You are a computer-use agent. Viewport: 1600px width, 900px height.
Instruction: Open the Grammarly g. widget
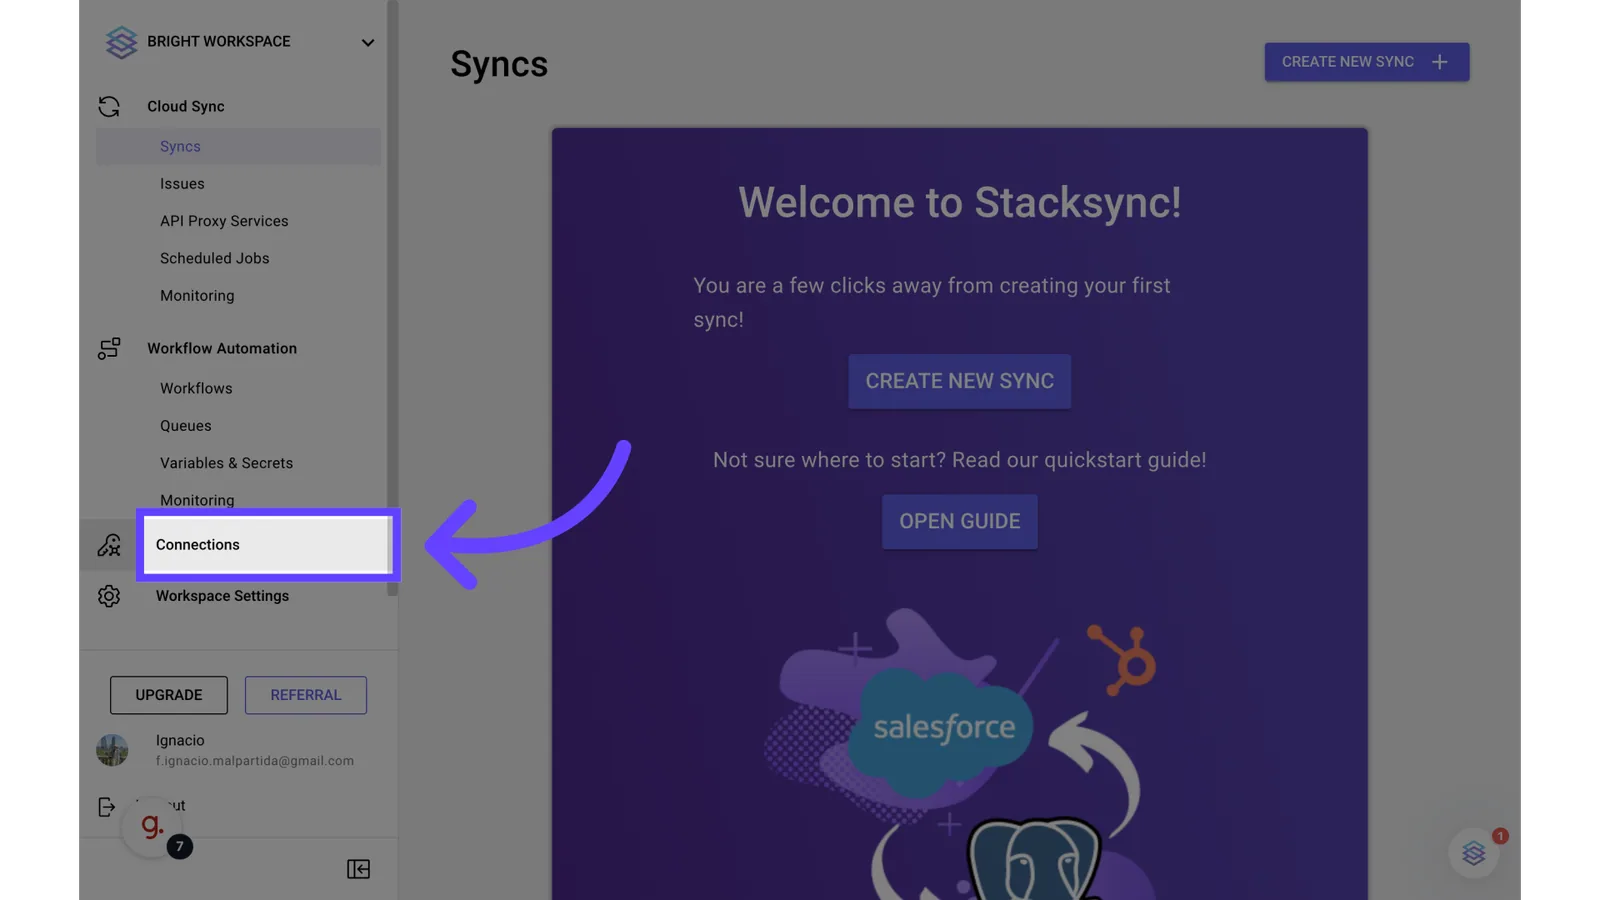152,827
